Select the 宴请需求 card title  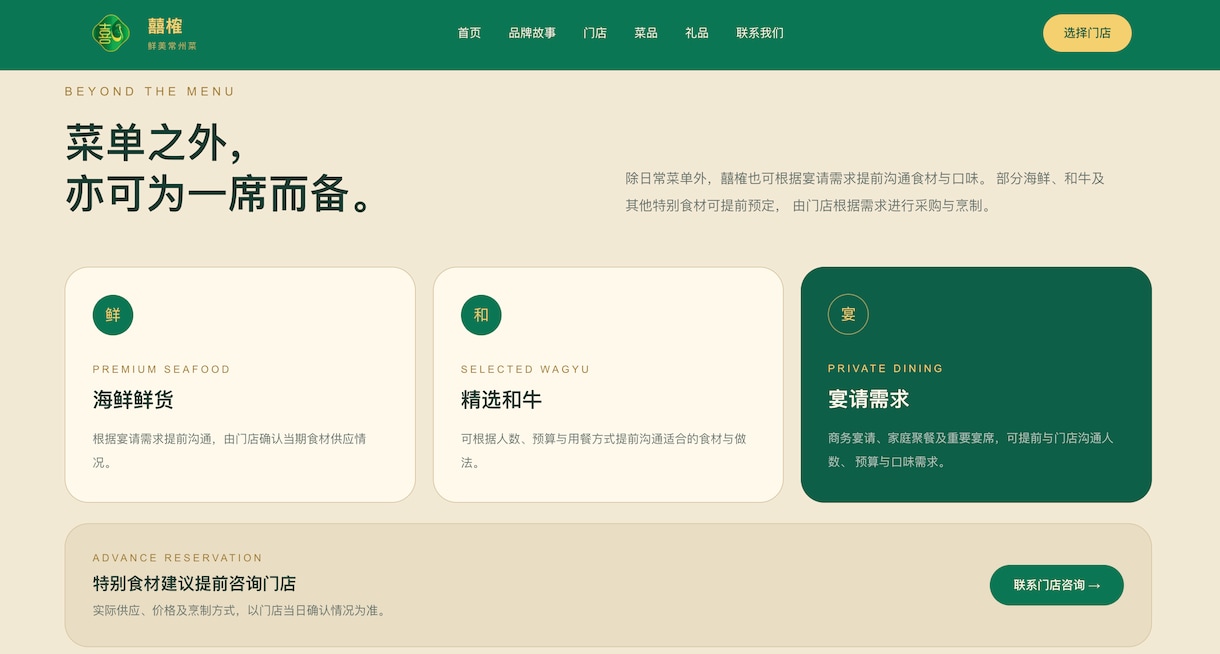click(868, 399)
